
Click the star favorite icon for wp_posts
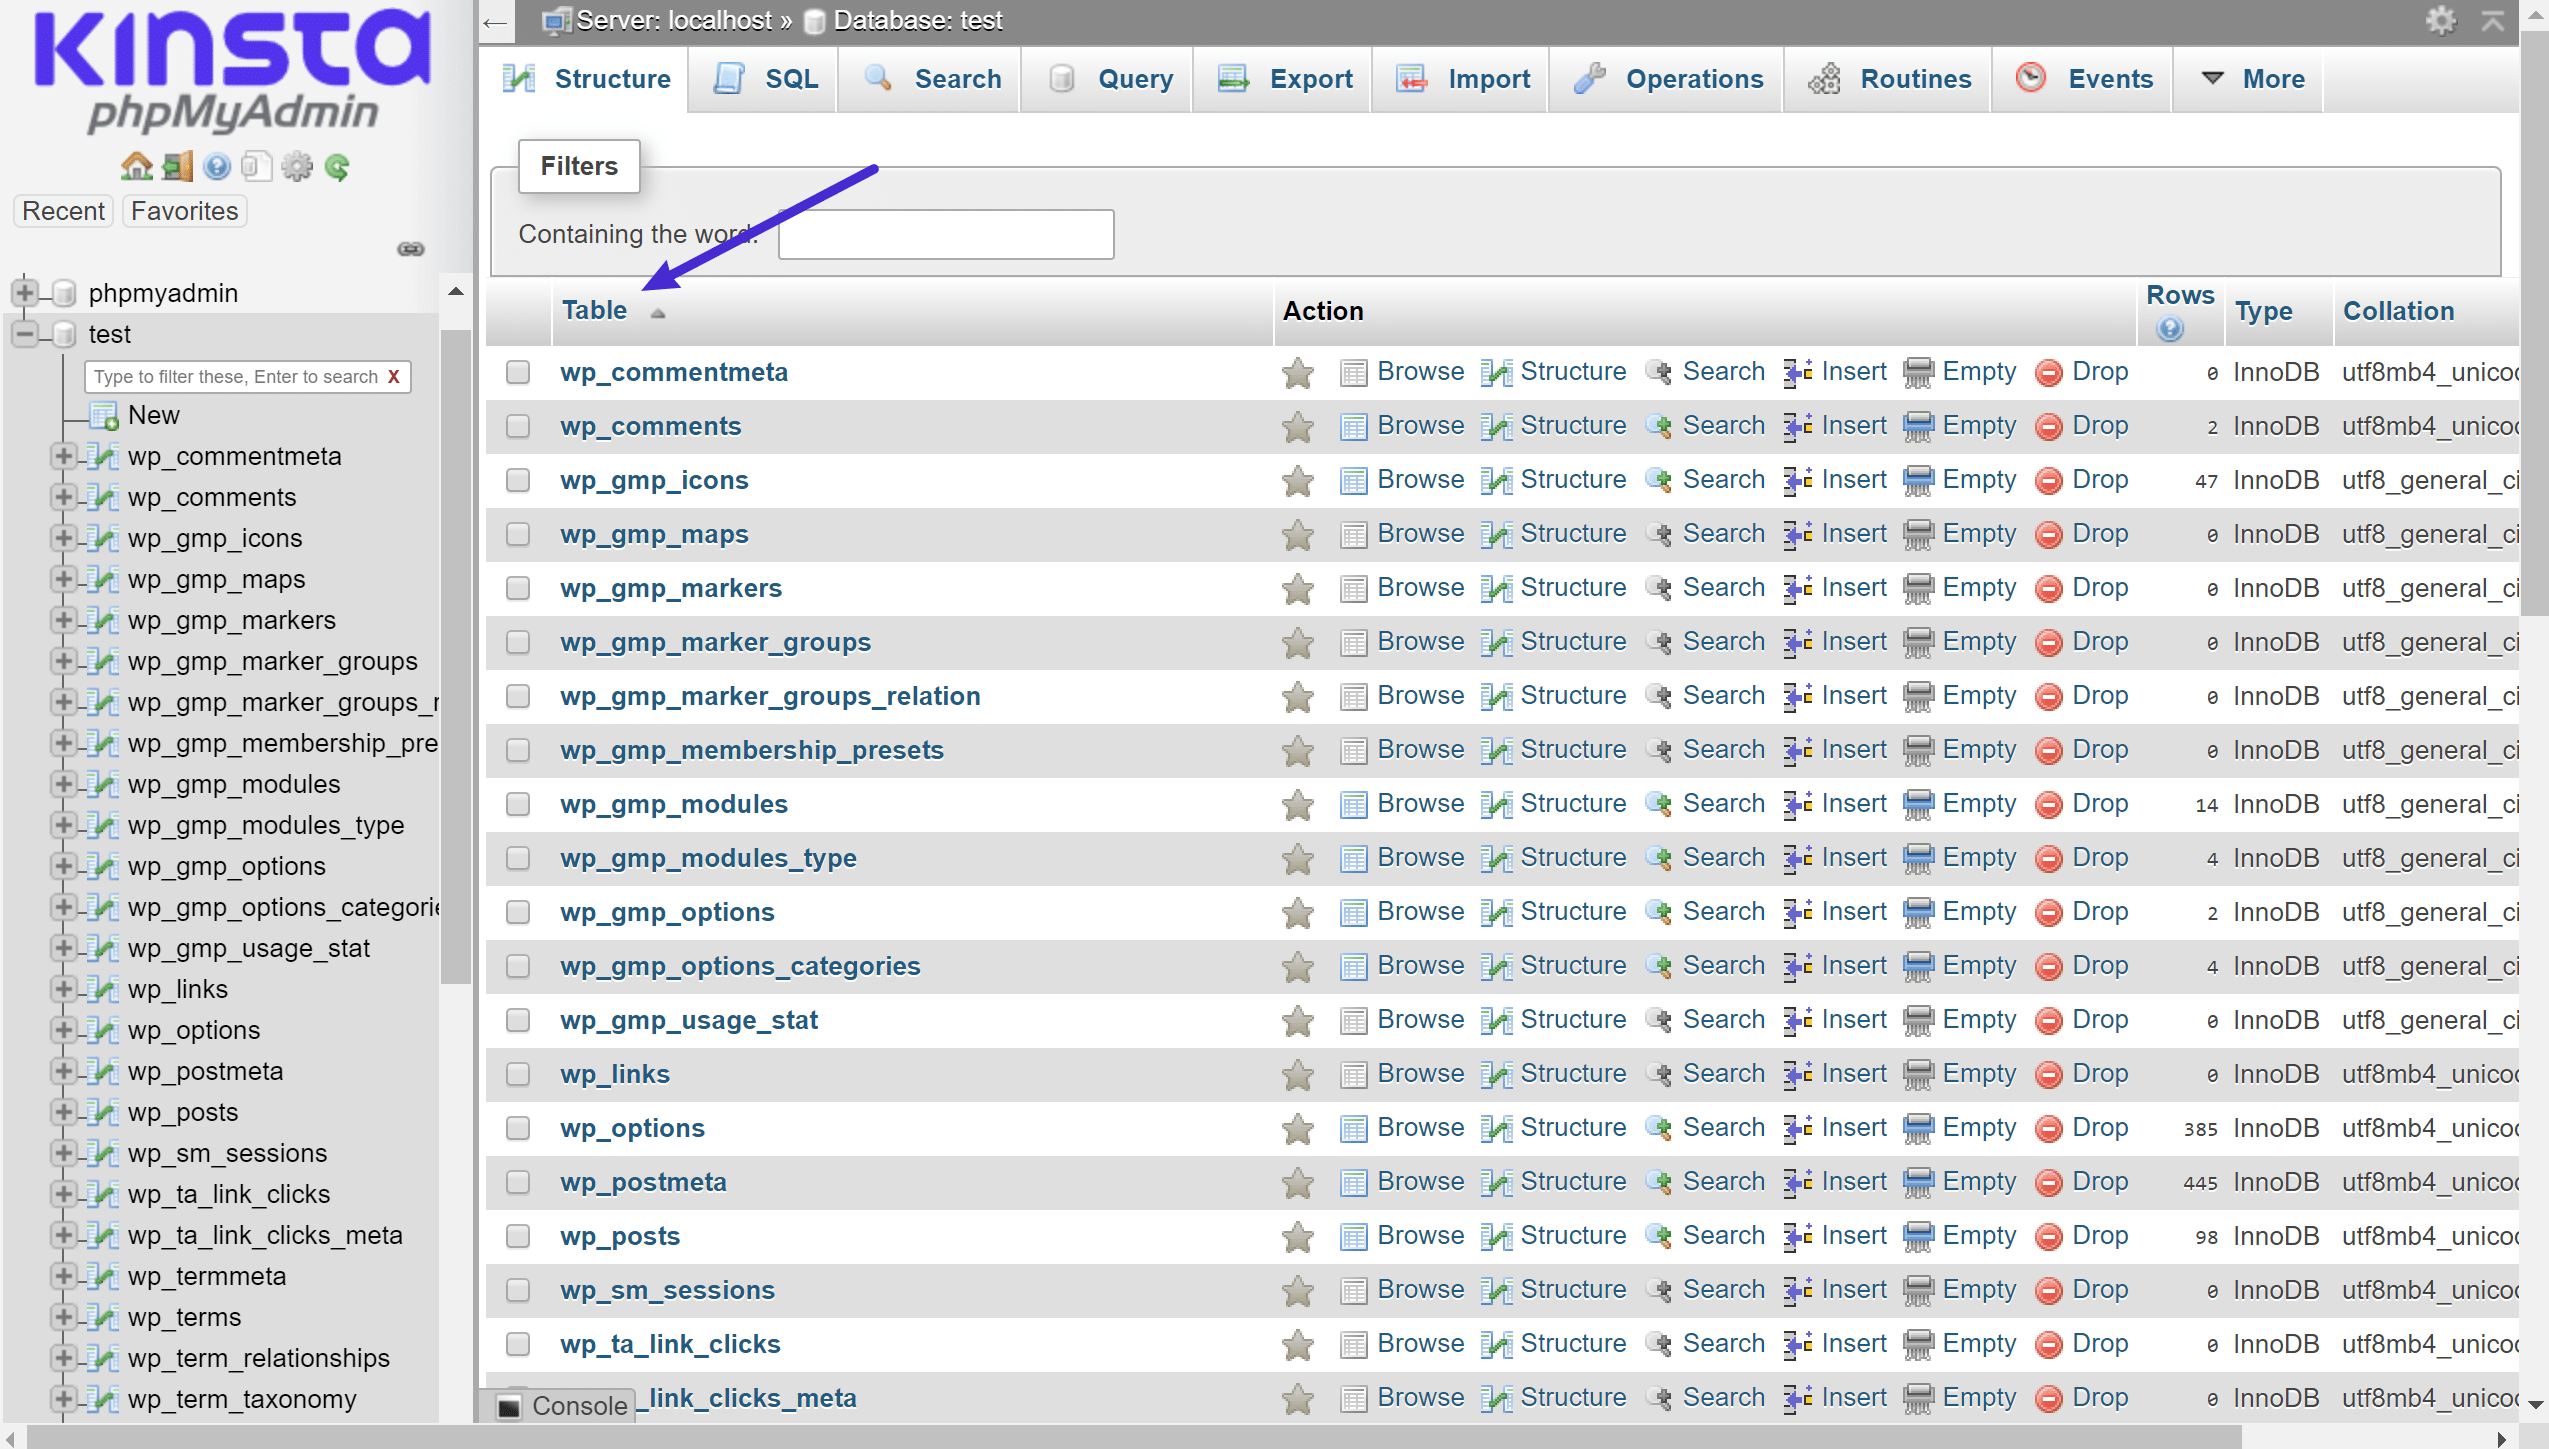pos(1297,1236)
